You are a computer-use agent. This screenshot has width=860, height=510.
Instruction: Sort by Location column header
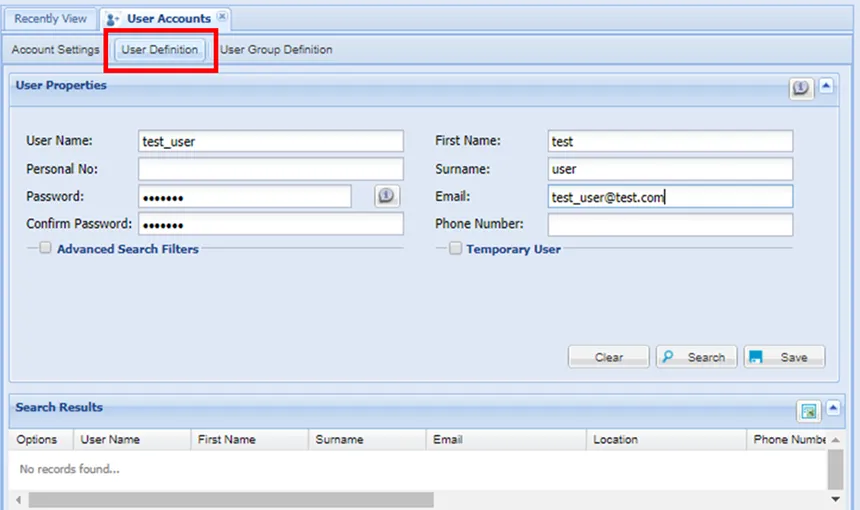tap(666, 439)
